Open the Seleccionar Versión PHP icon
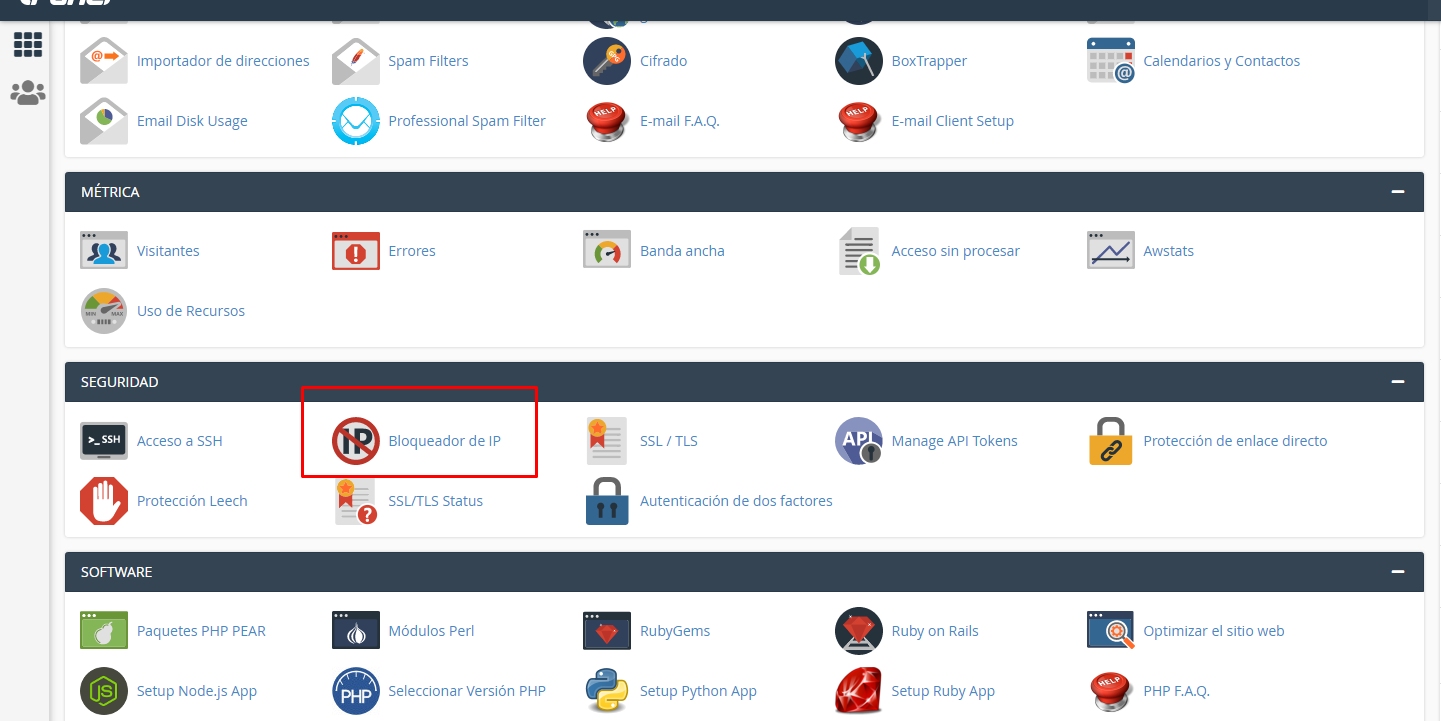1441x721 pixels. click(356, 691)
